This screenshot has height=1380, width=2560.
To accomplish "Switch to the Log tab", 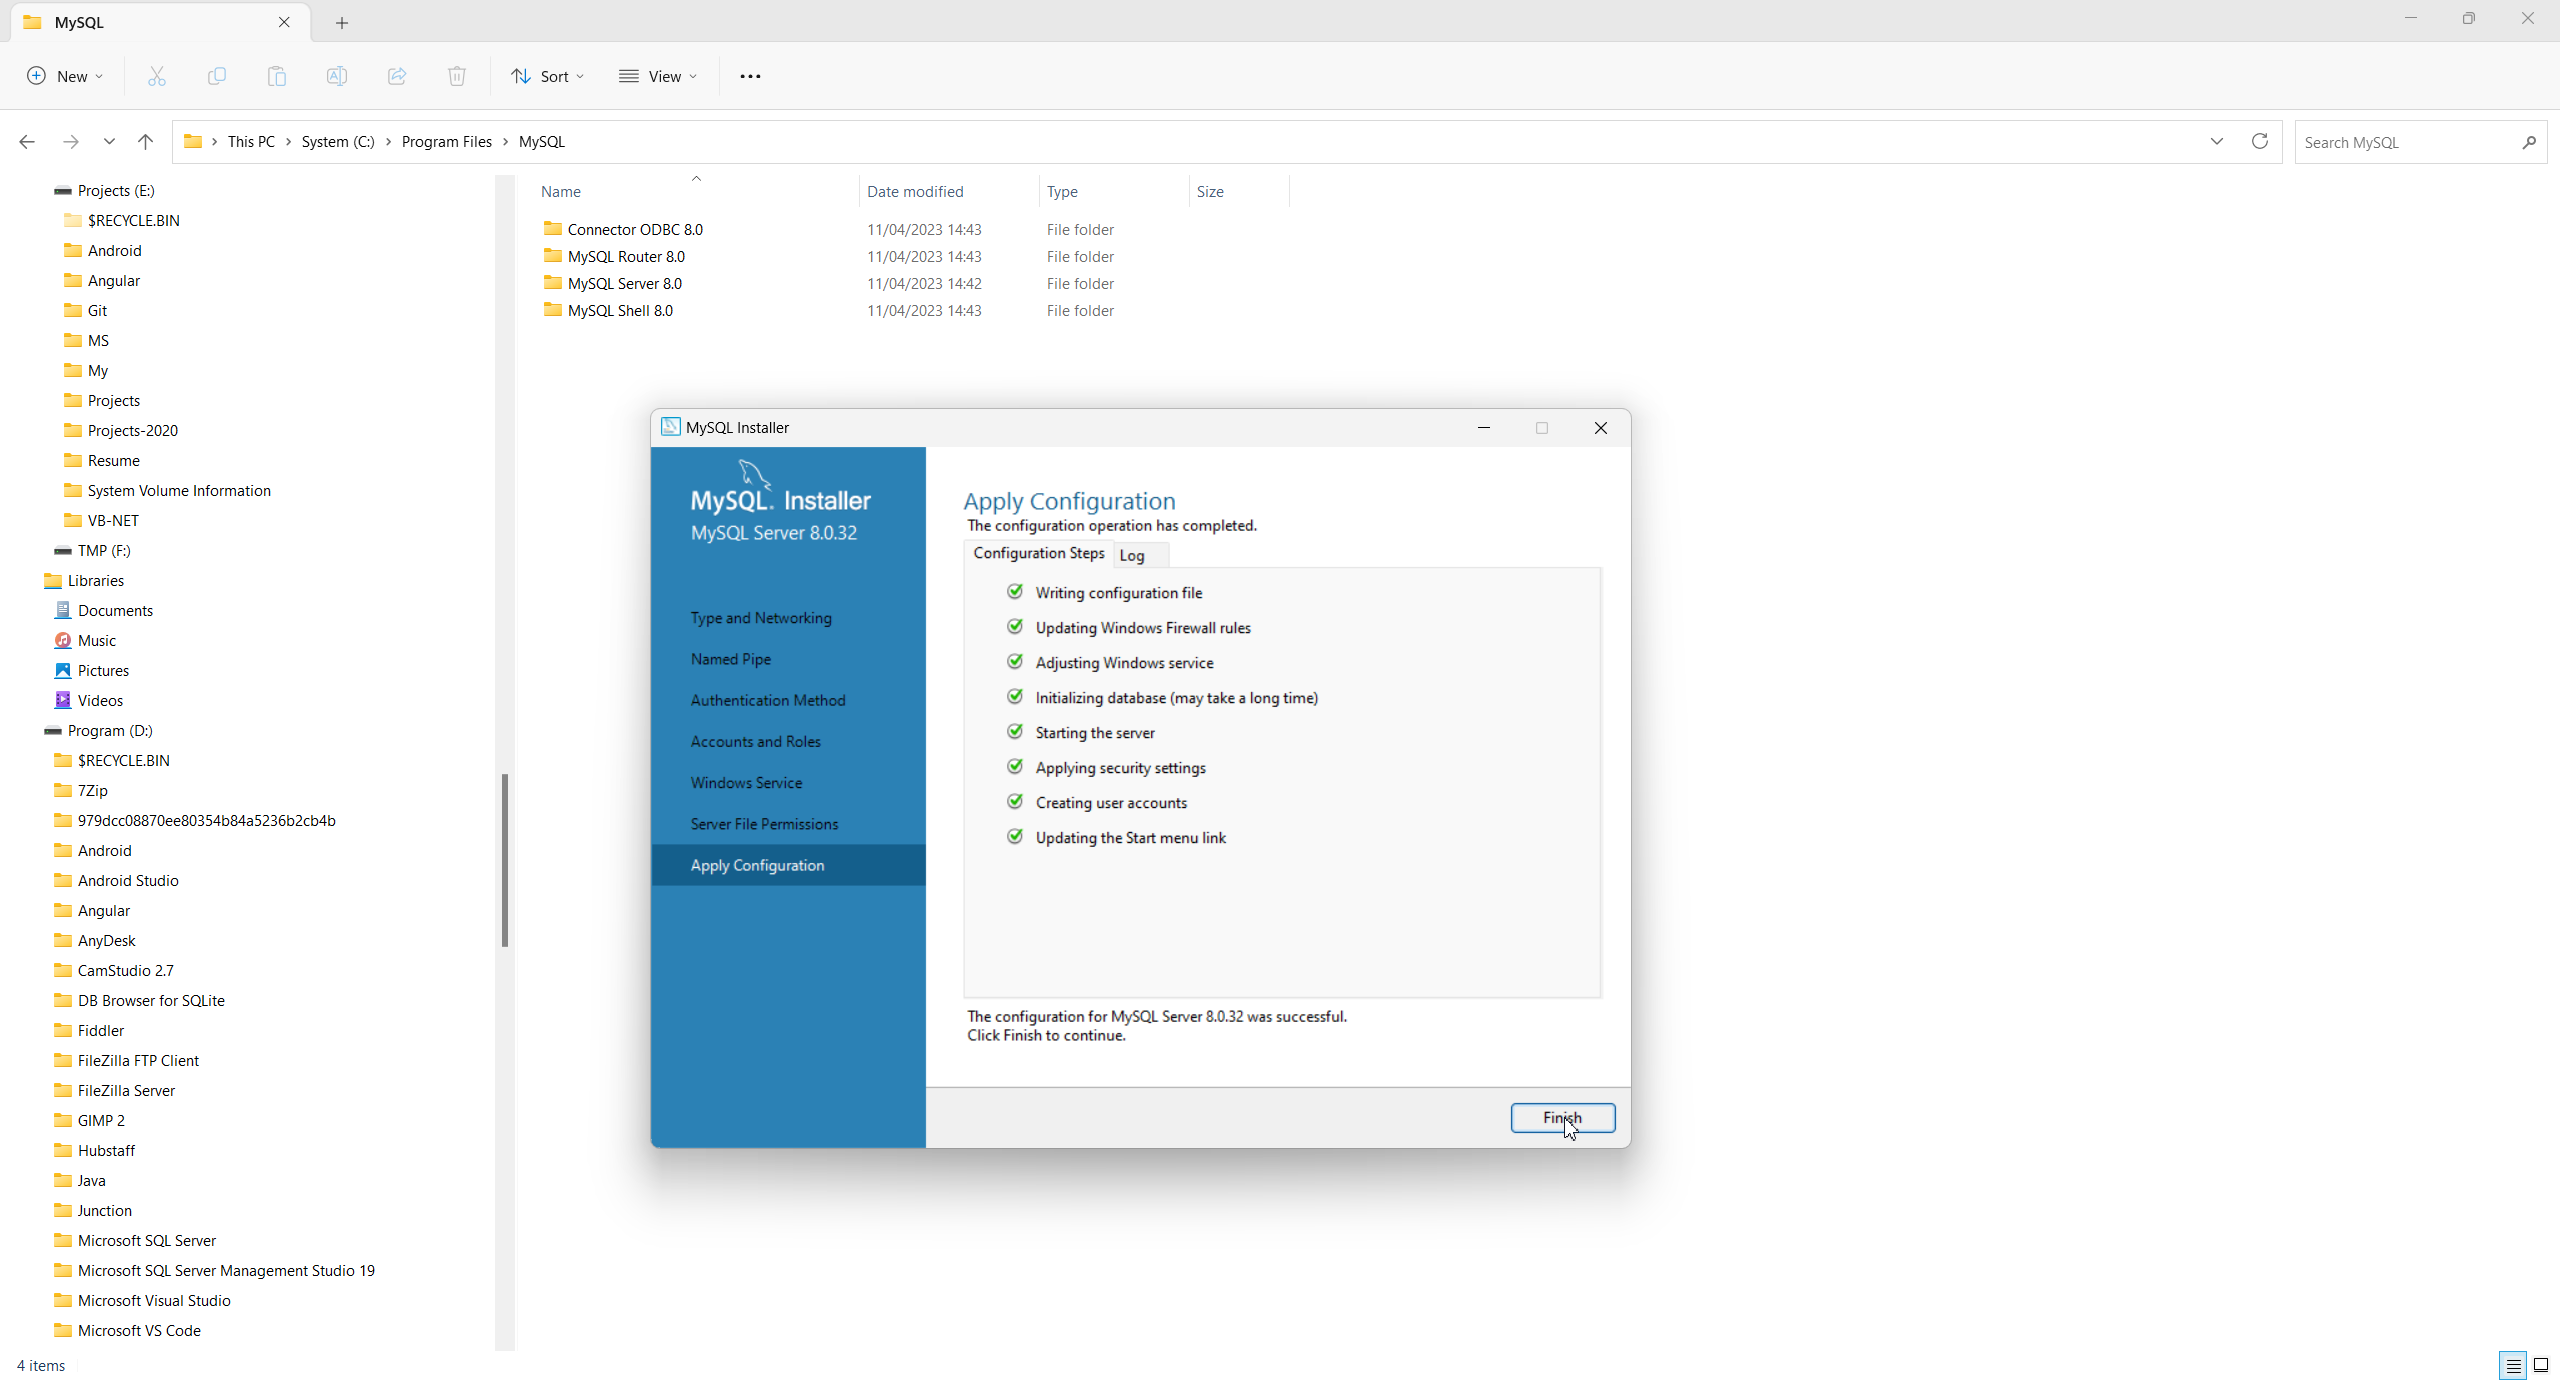I will pyautogui.click(x=1132, y=555).
